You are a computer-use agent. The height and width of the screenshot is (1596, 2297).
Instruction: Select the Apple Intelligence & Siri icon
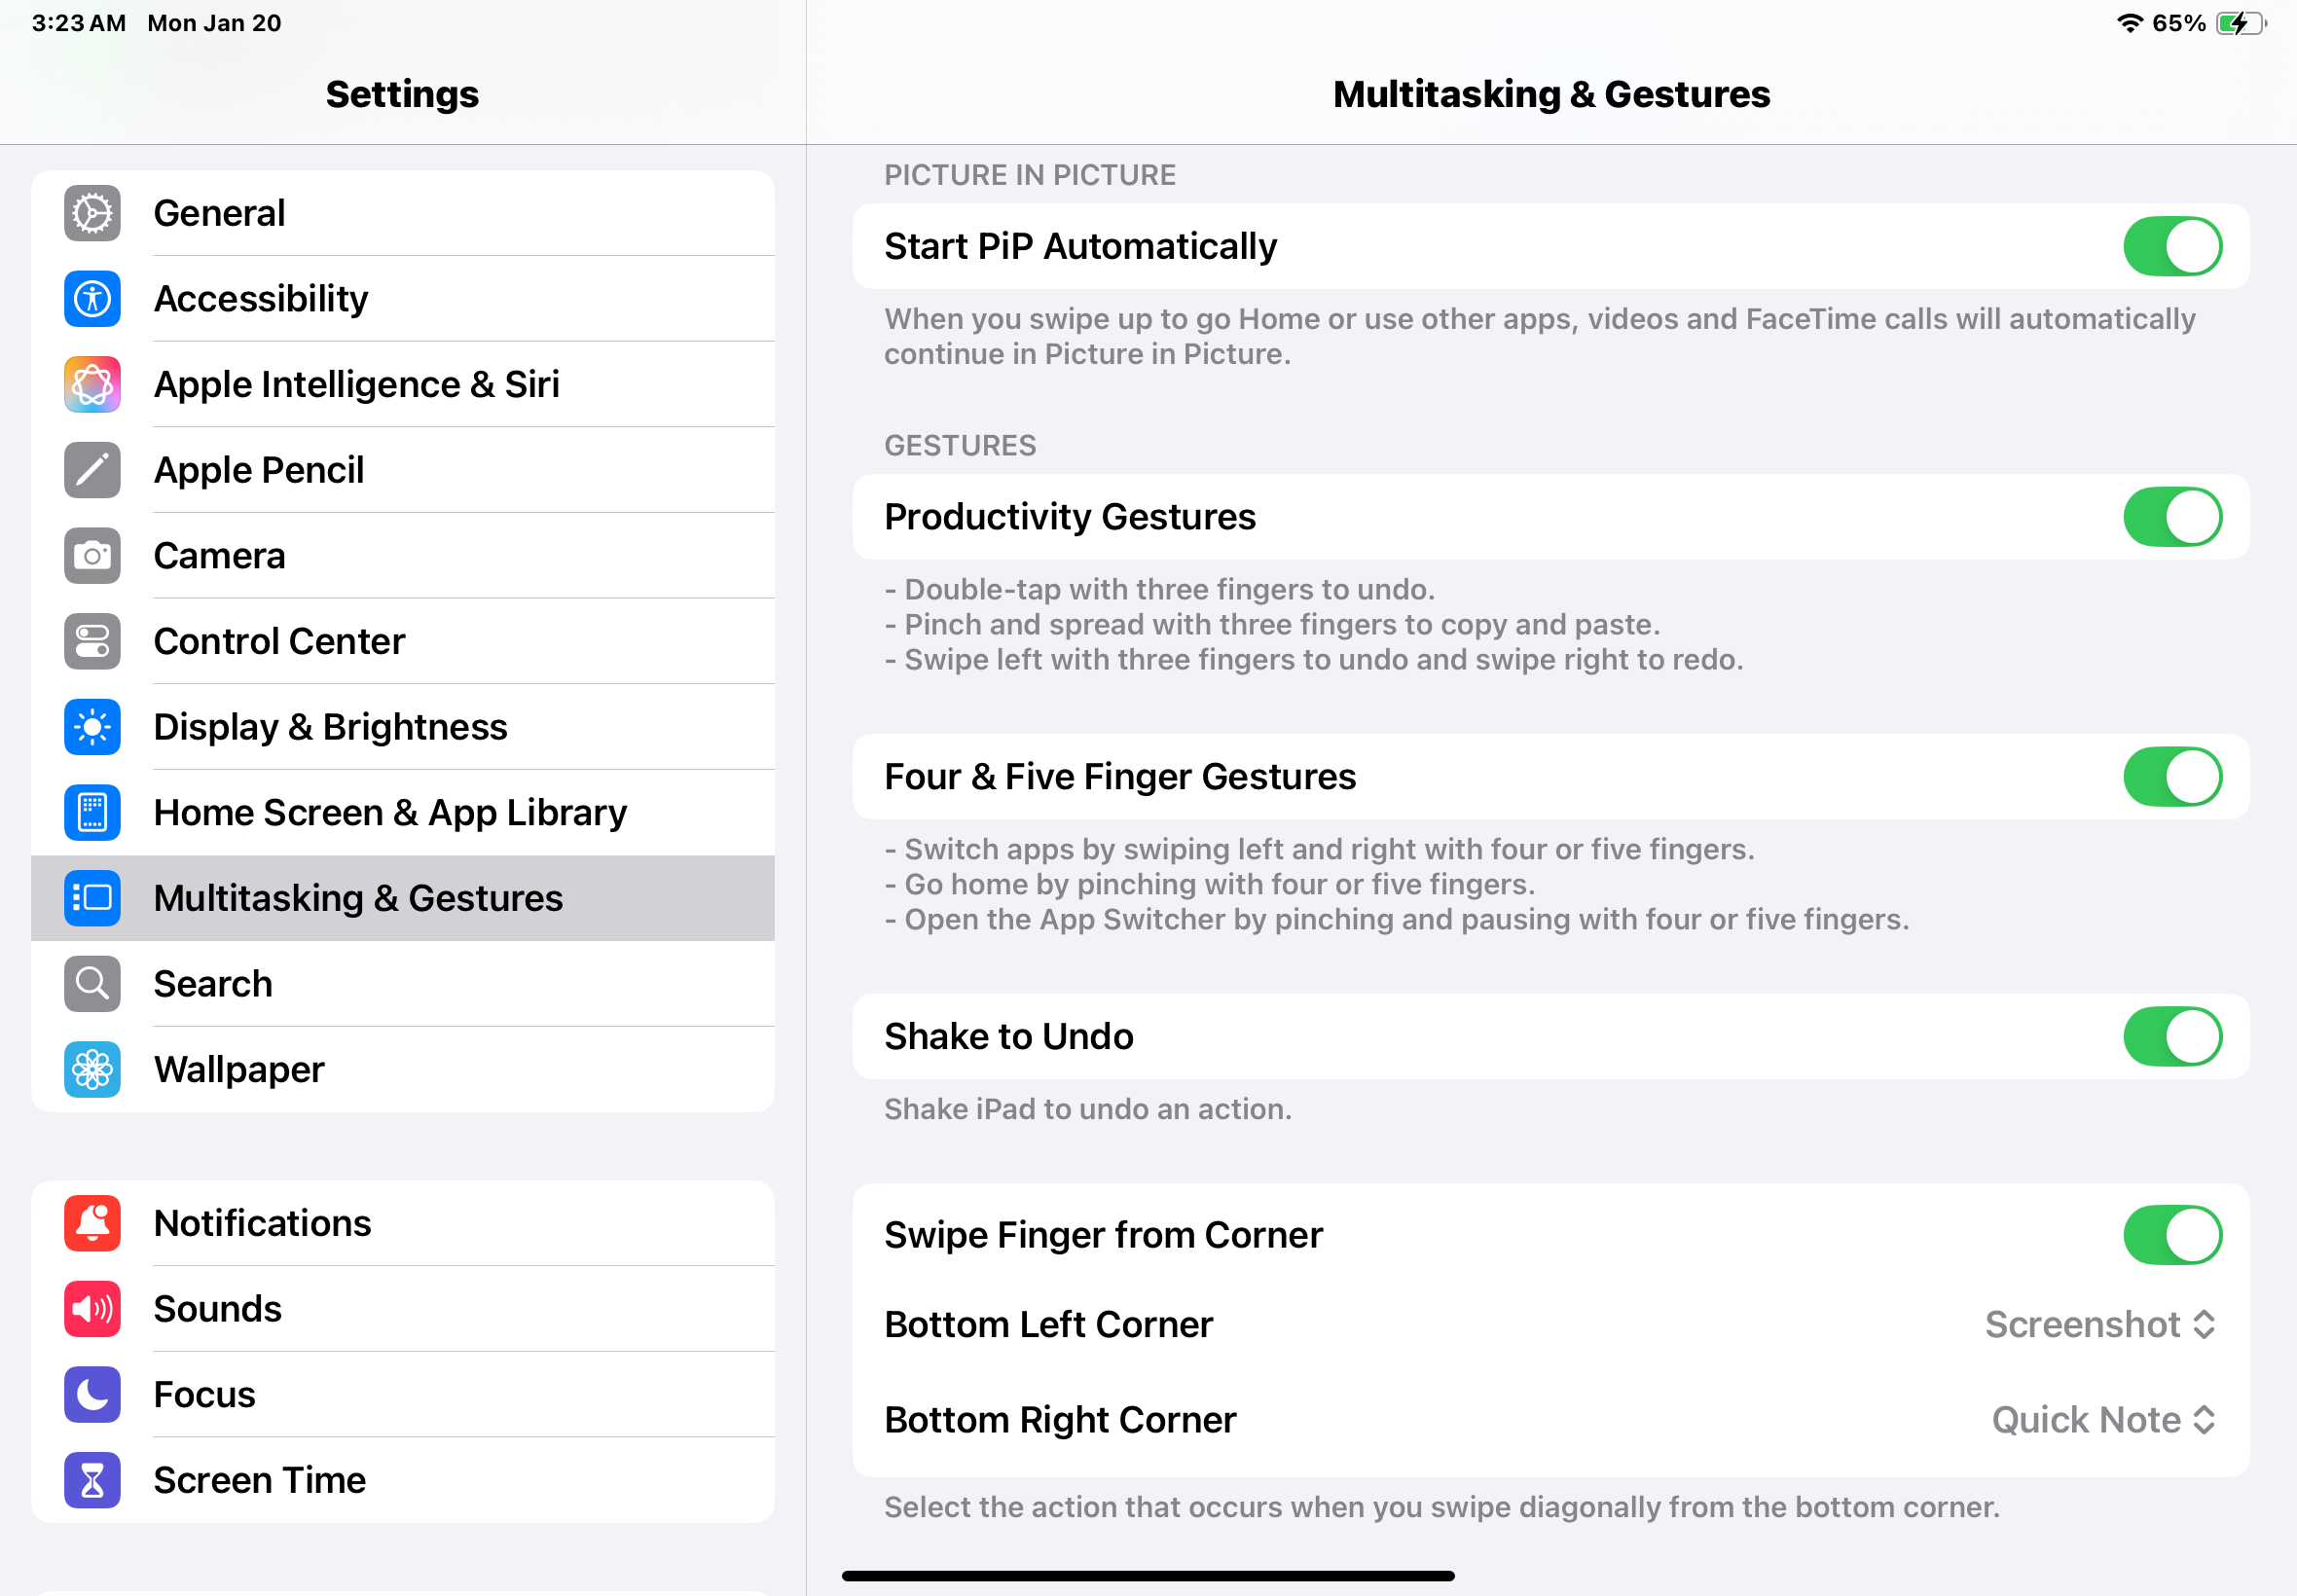coord(91,384)
